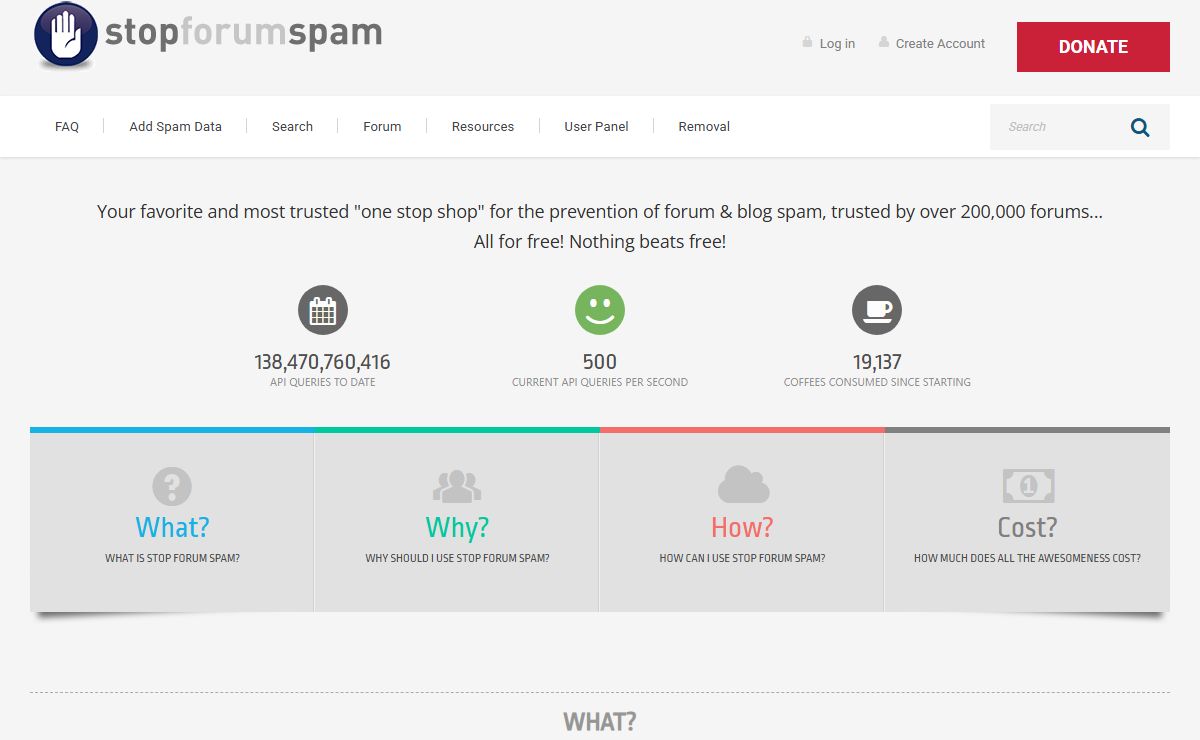The height and width of the screenshot is (740, 1200).
Task: Click 'All for free! Nothing beats free!' text
Action: (x=600, y=242)
